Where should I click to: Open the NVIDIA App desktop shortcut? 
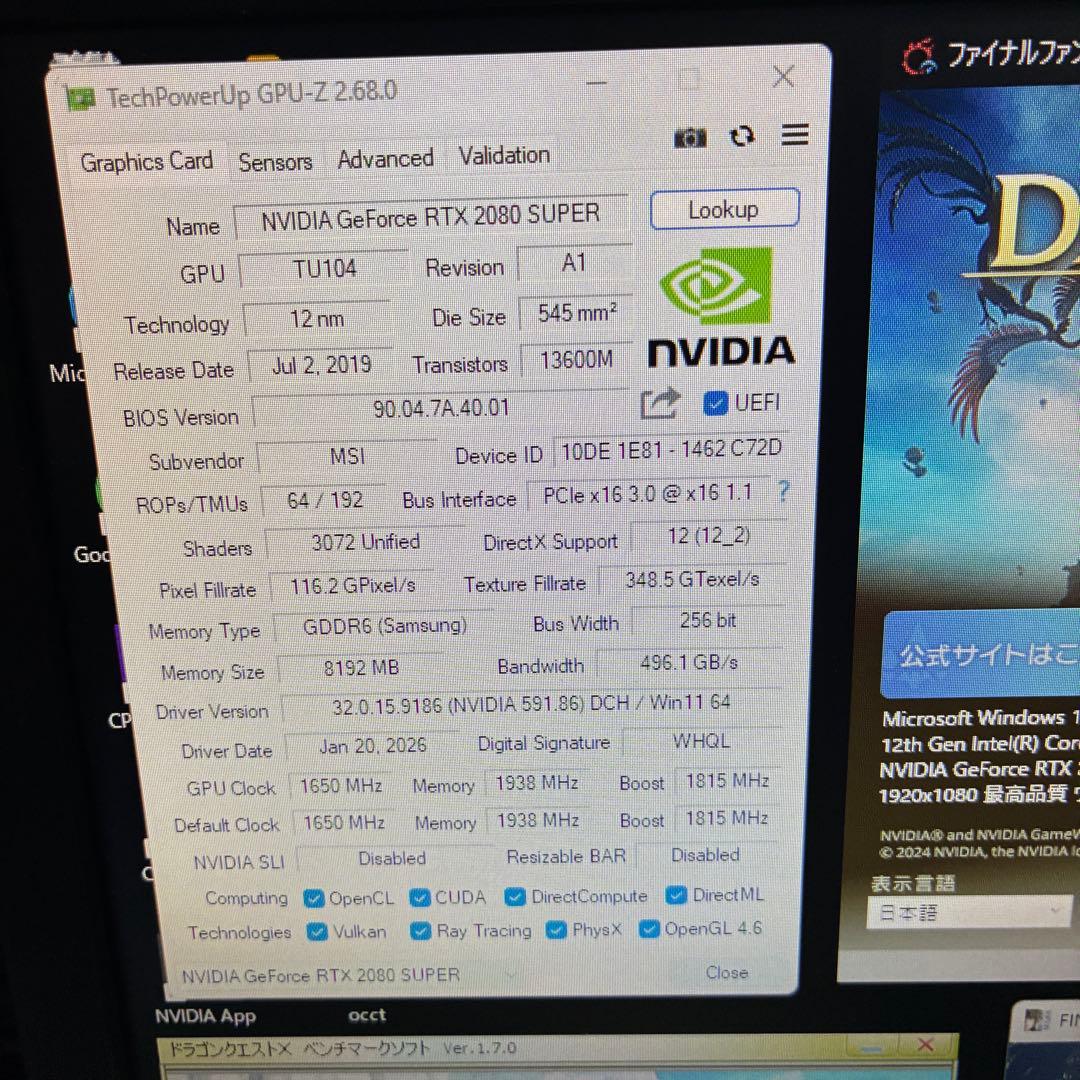click(205, 1017)
